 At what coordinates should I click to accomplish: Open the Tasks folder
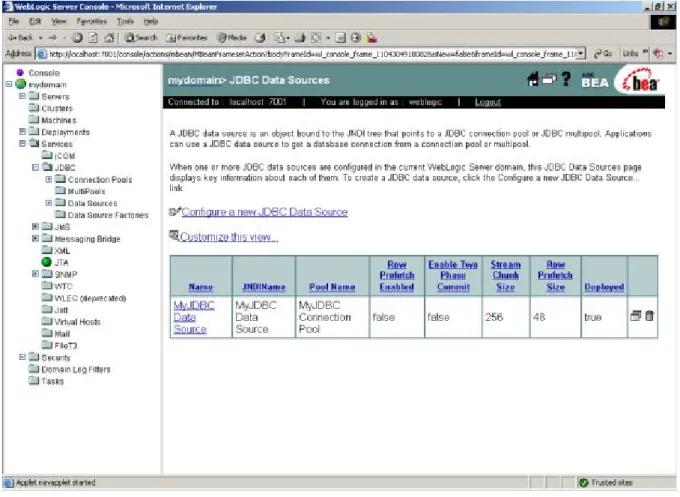[x=52, y=381]
